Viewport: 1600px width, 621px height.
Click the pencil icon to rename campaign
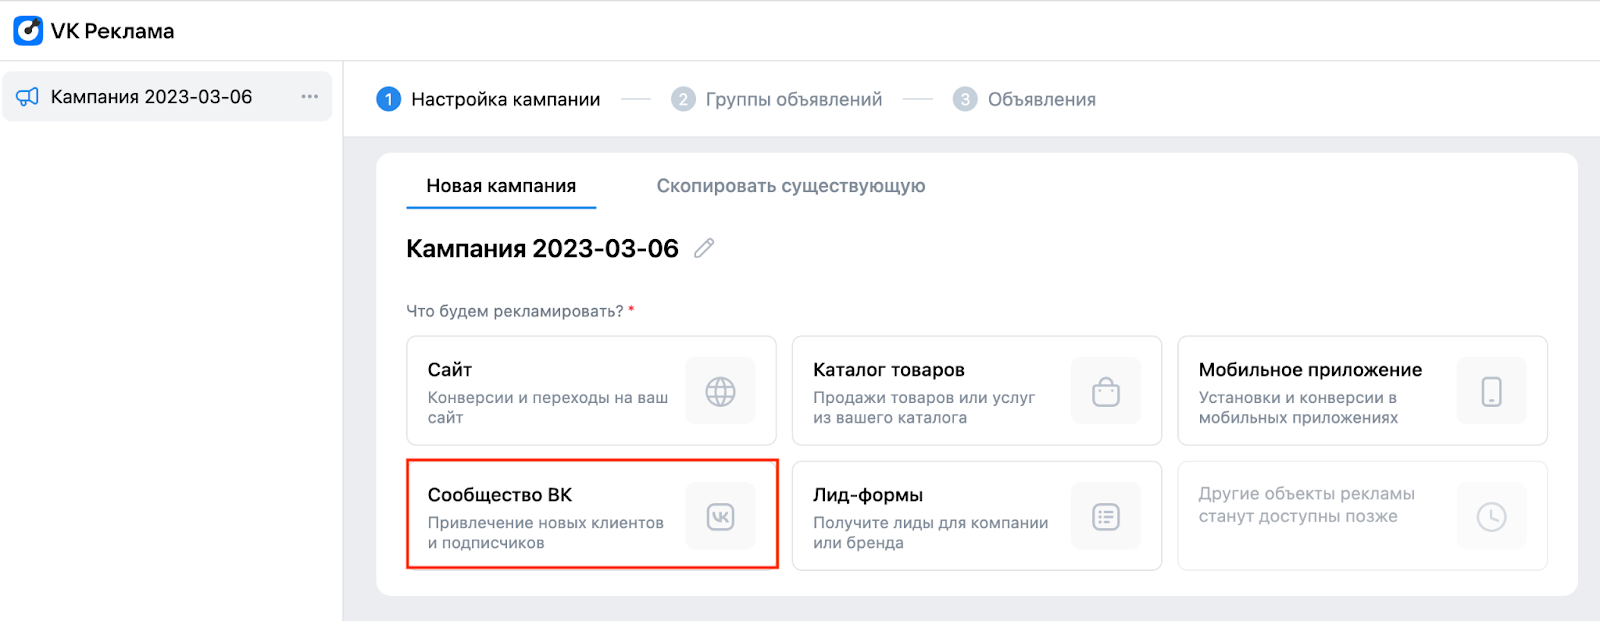704,248
